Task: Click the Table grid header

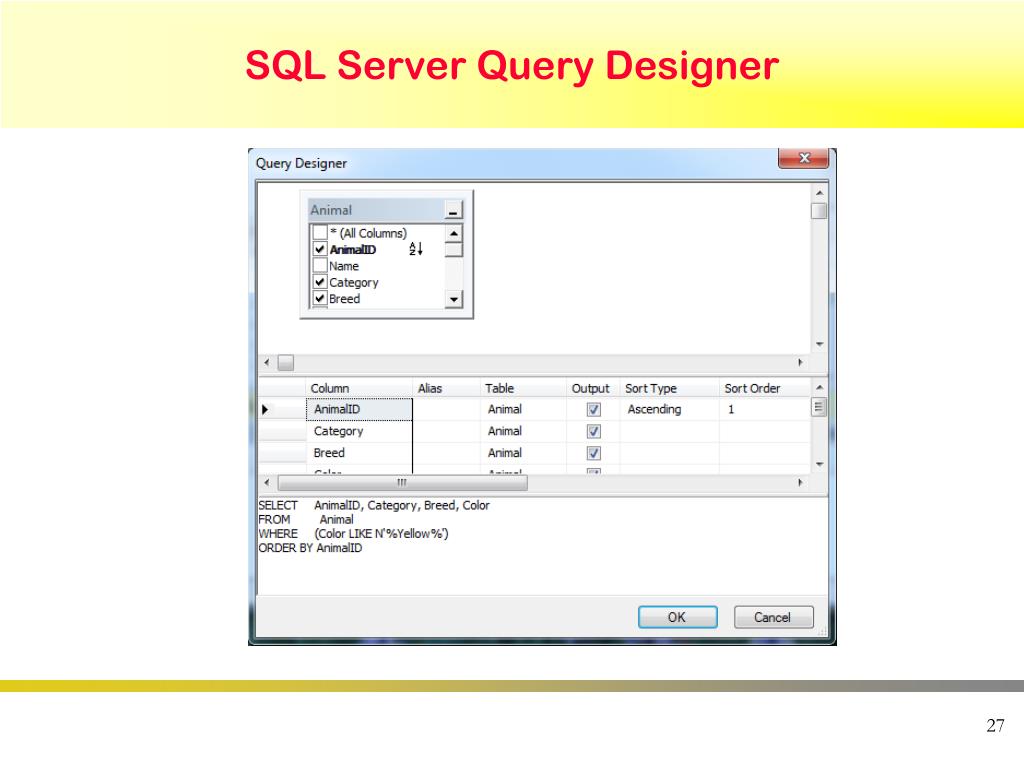Action: [x=523, y=388]
